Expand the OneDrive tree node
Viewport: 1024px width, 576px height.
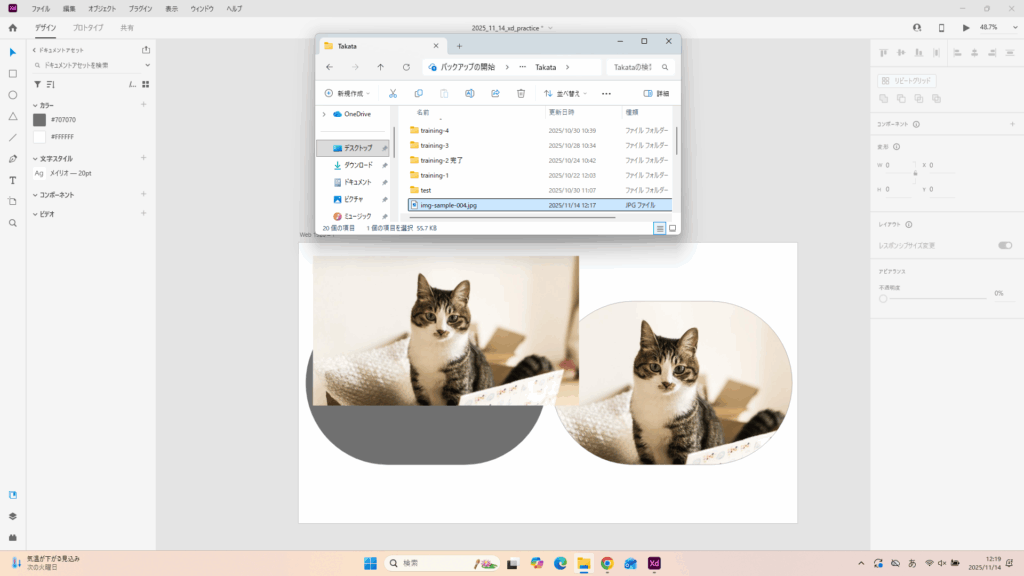pyautogui.click(x=323, y=114)
